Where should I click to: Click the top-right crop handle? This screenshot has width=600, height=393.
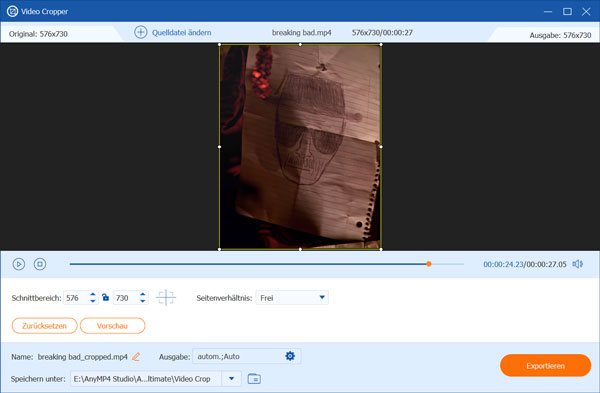pyautogui.click(x=381, y=44)
